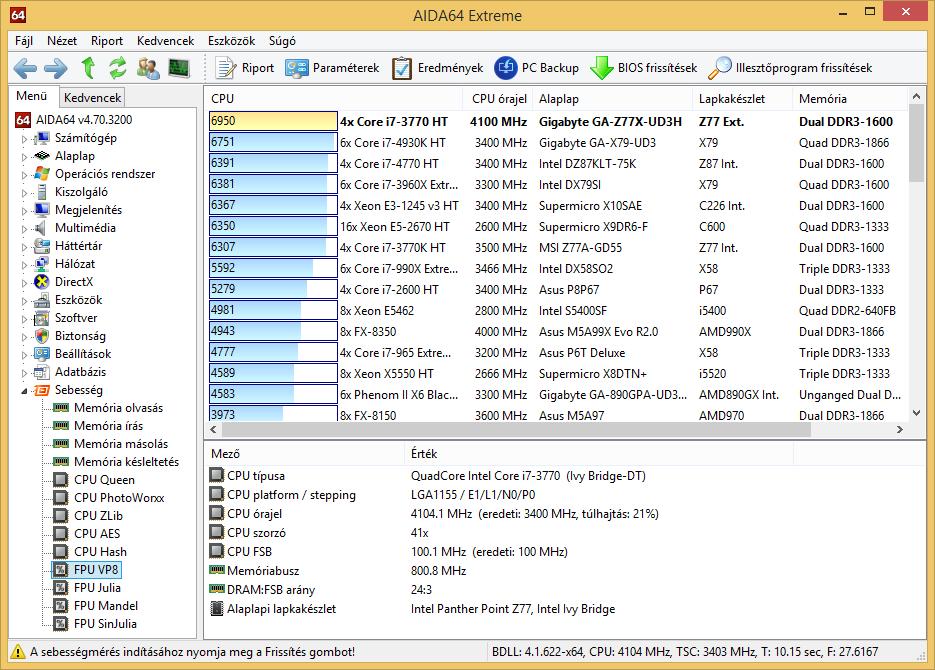Sort by Lapkakészlet column header
Image resolution: width=935 pixels, height=670 pixels.
(x=742, y=98)
